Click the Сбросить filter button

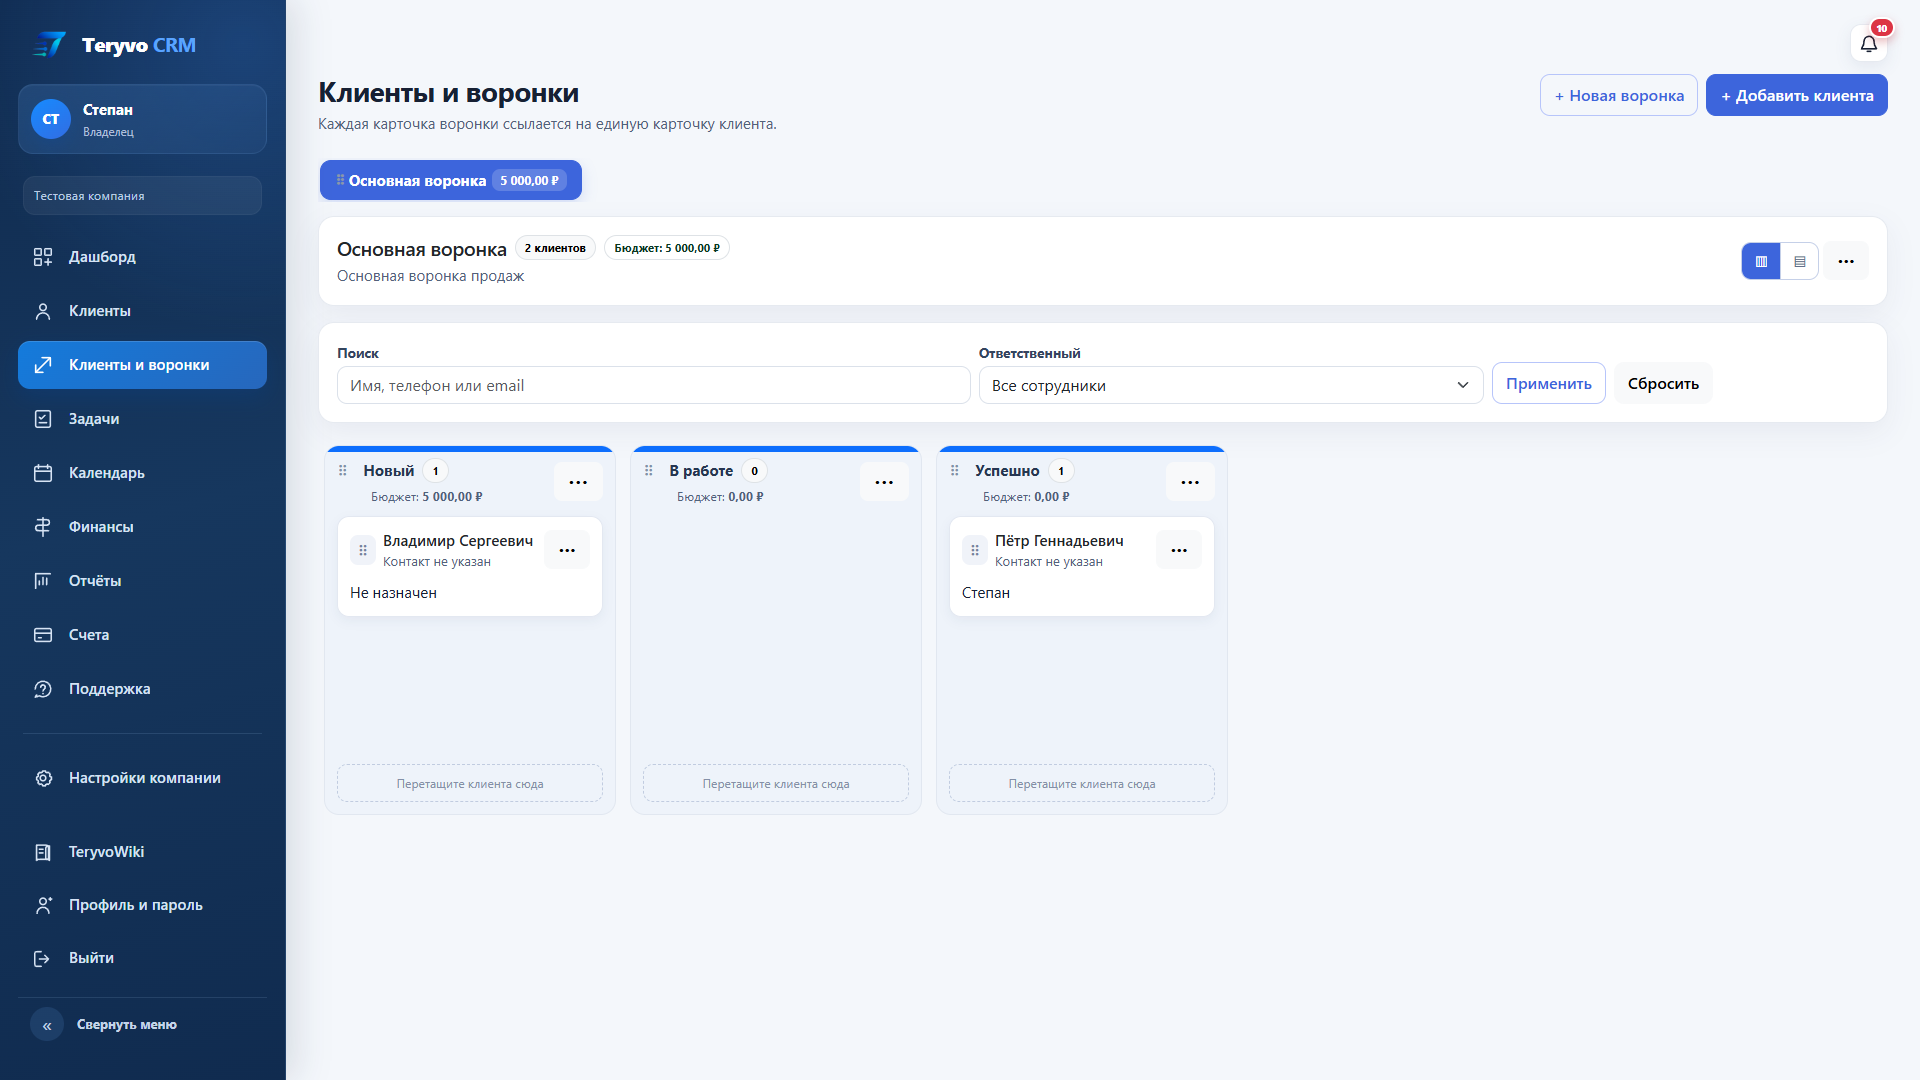(x=1663, y=383)
